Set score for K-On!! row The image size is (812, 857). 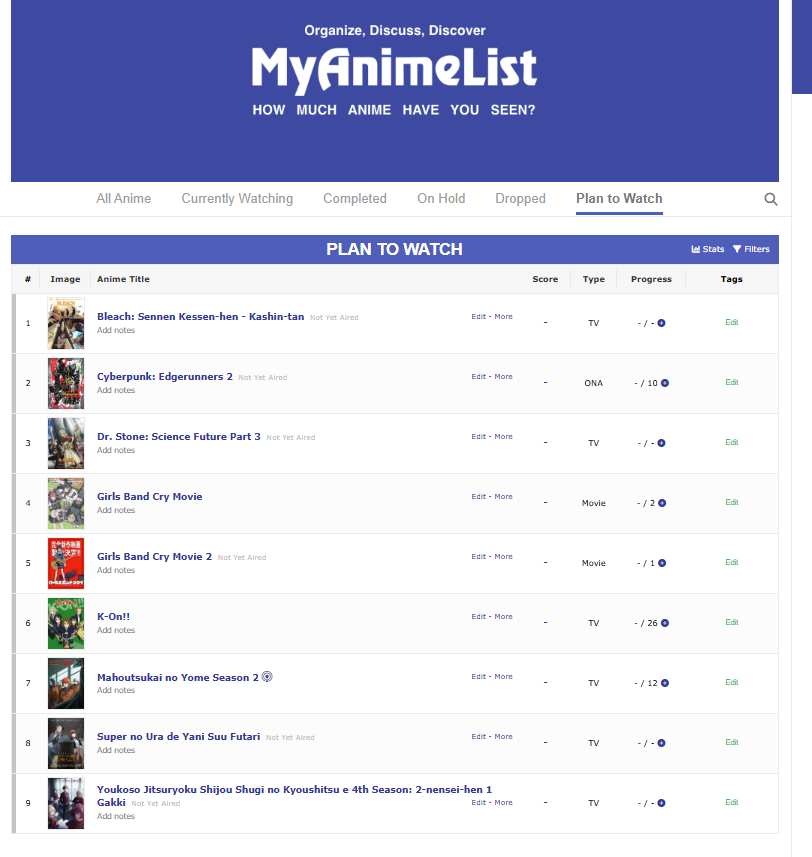pos(545,623)
